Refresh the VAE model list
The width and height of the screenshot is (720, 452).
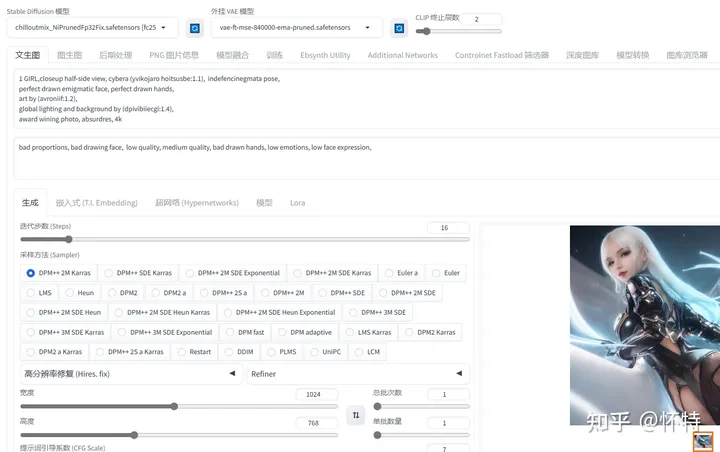(x=399, y=28)
